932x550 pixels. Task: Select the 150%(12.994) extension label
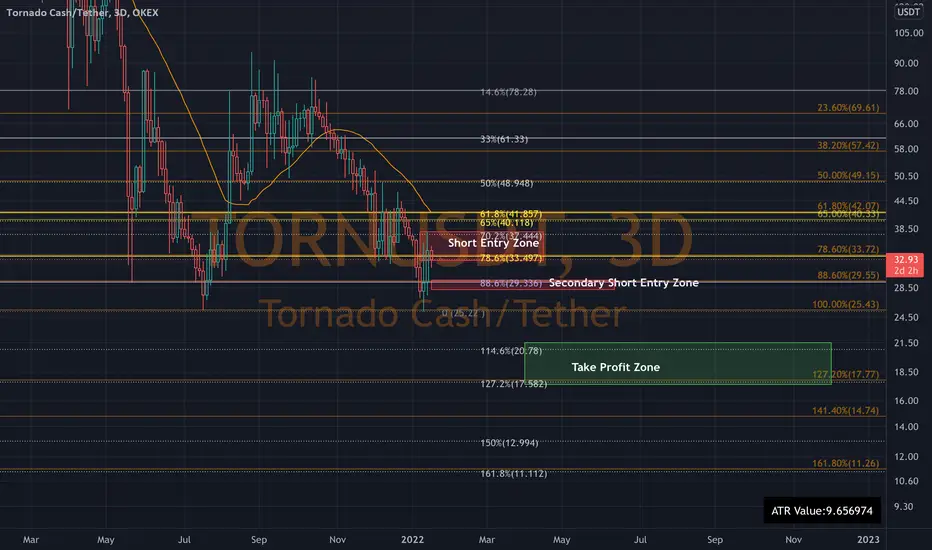(509, 442)
